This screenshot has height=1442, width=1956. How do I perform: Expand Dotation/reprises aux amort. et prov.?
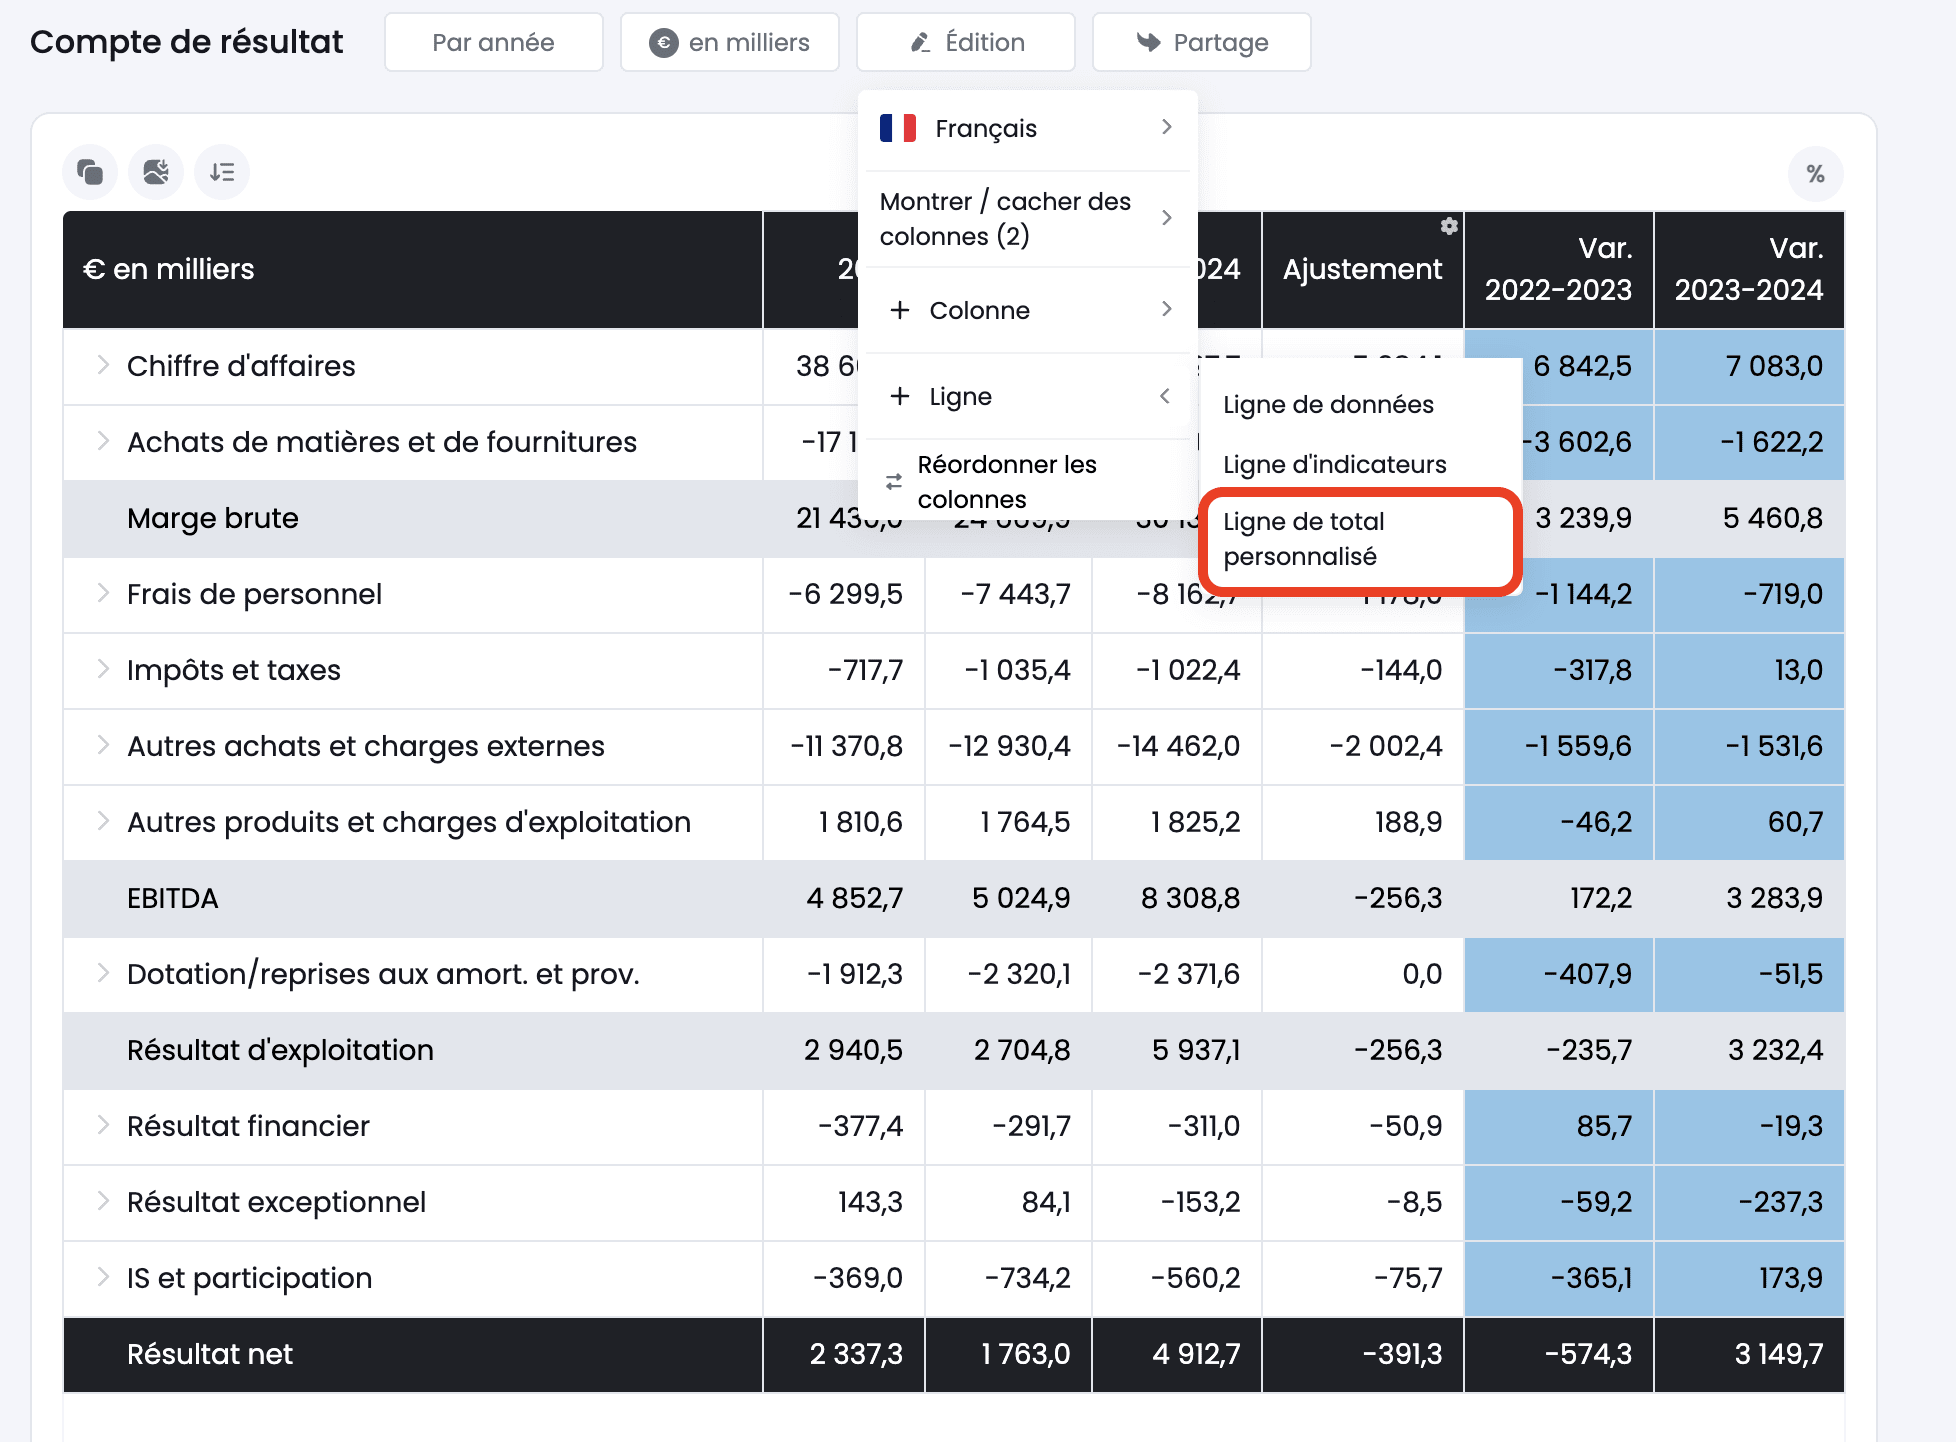click(103, 973)
